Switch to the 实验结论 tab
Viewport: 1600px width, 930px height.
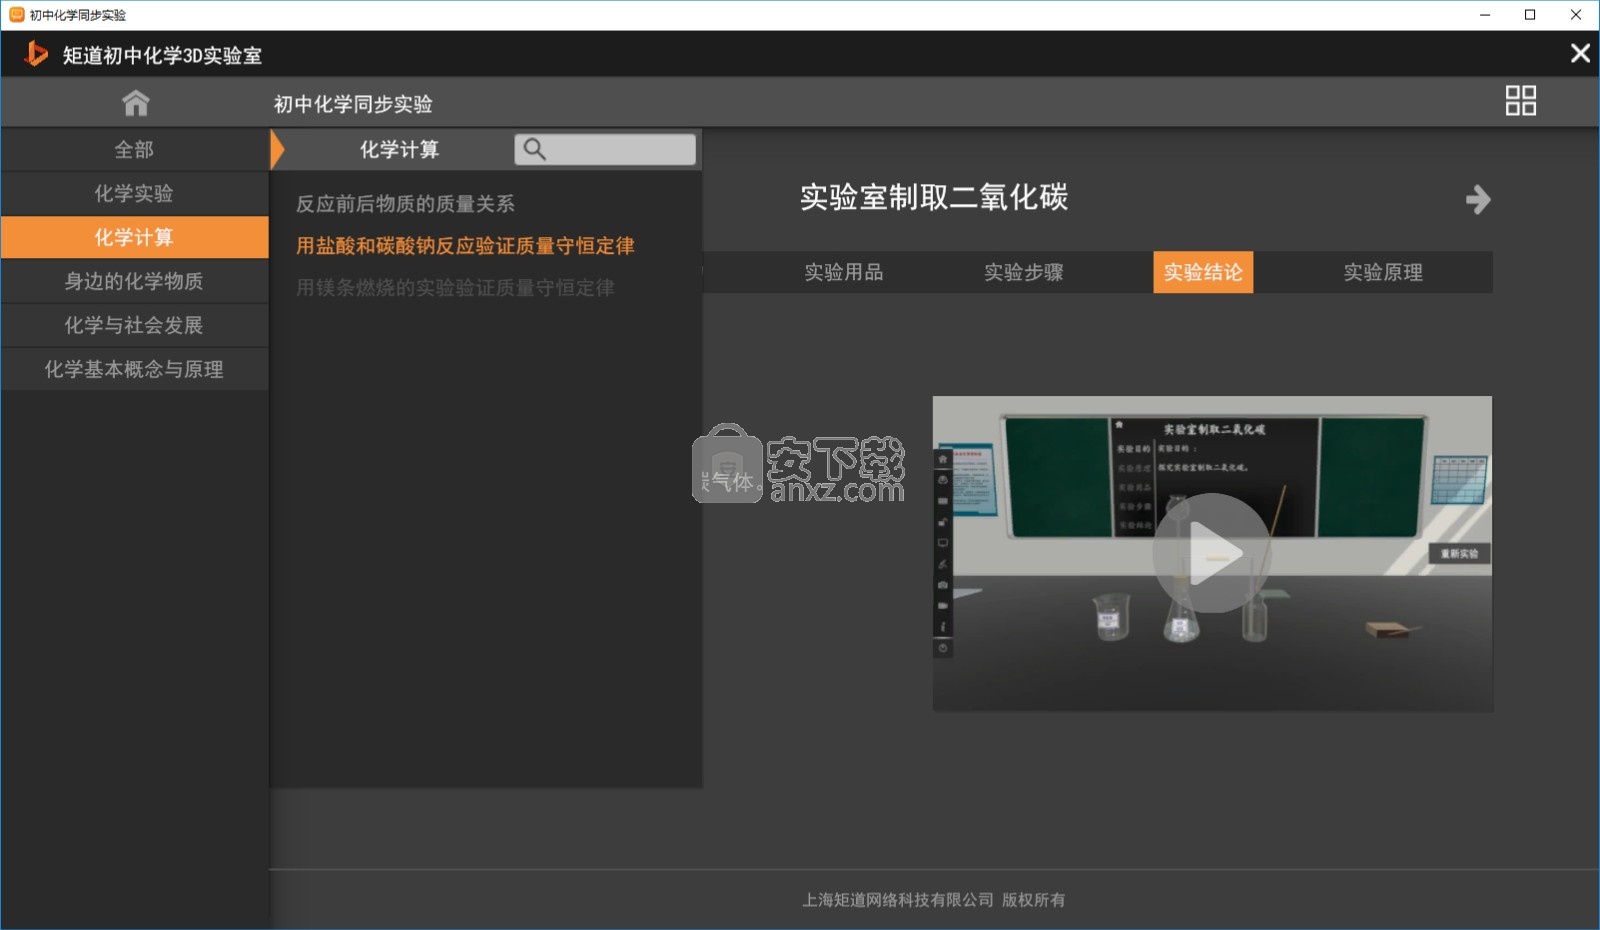click(x=1203, y=272)
